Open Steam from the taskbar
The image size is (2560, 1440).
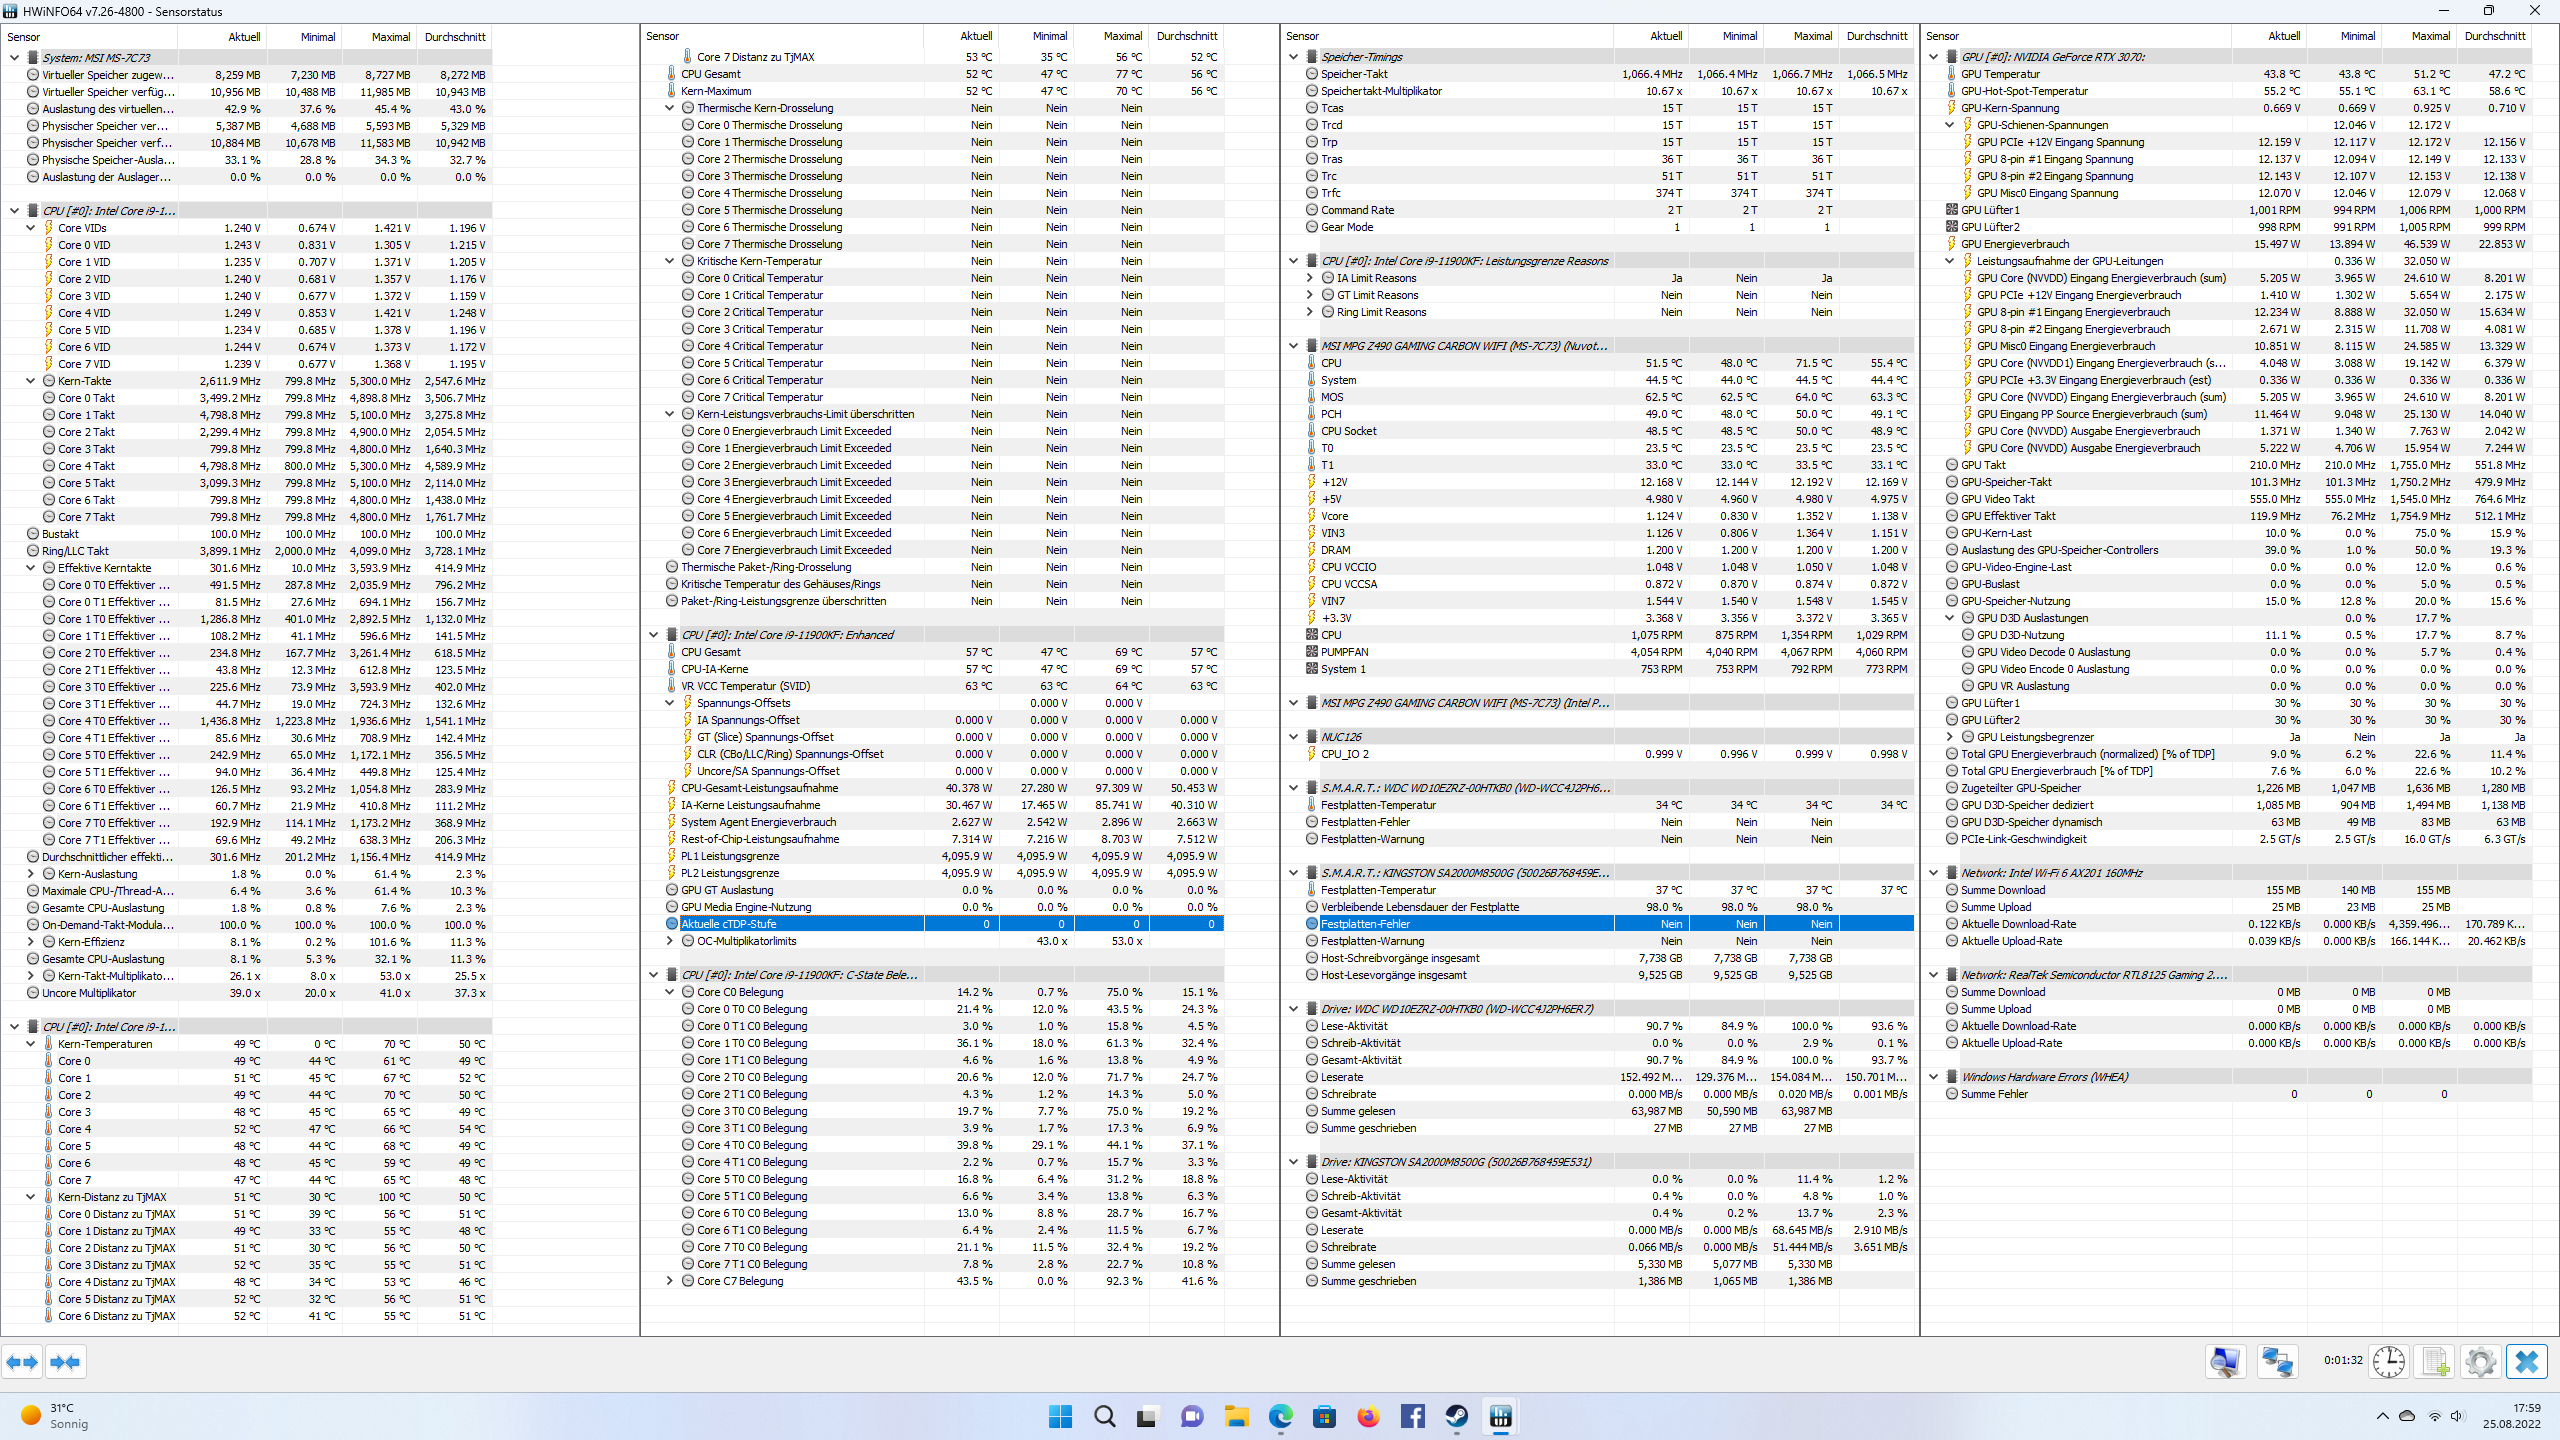coord(1456,1416)
